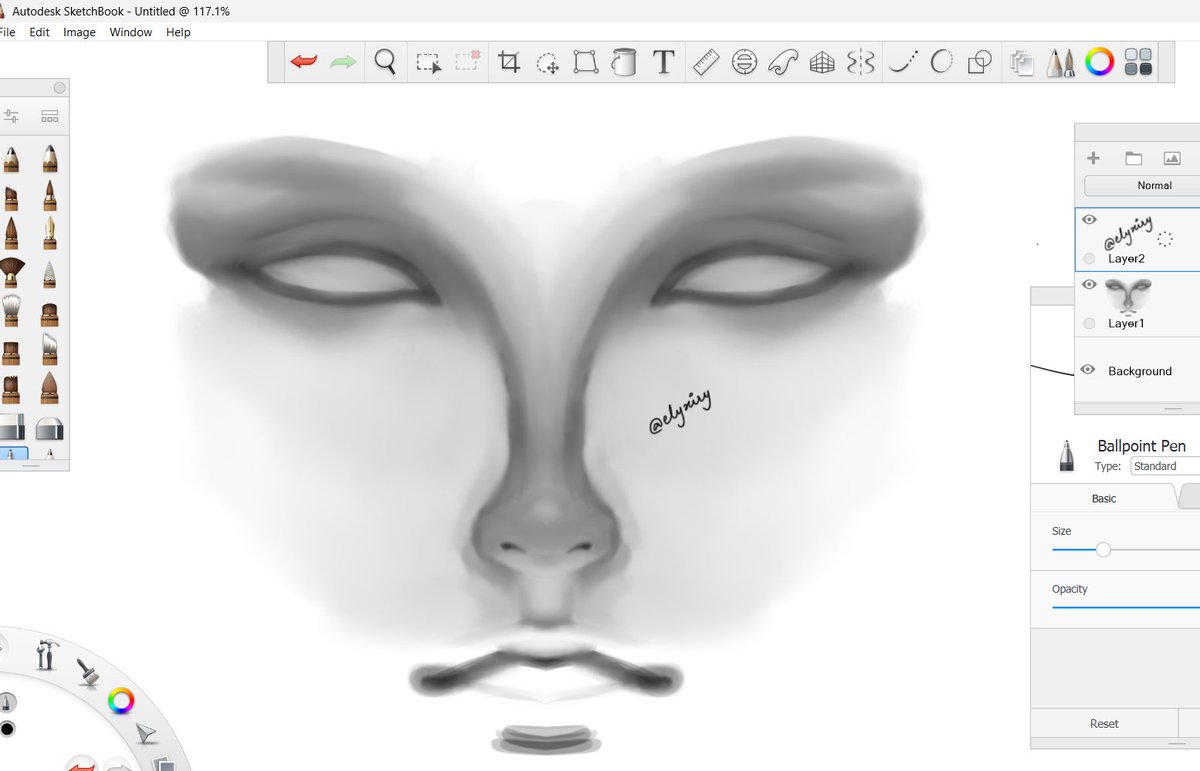Open the Normal blend mode dropdown
This screenshot has width=1200, height=771.
click(x=1142, y=186)
